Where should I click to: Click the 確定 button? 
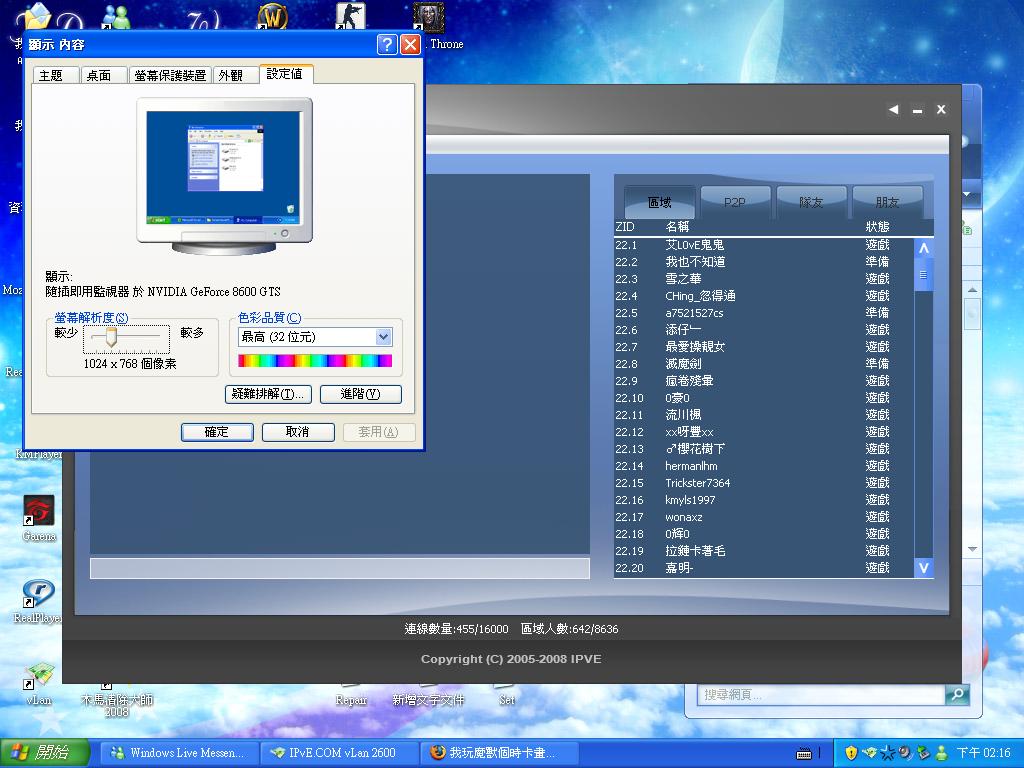[x=217, y=432]
